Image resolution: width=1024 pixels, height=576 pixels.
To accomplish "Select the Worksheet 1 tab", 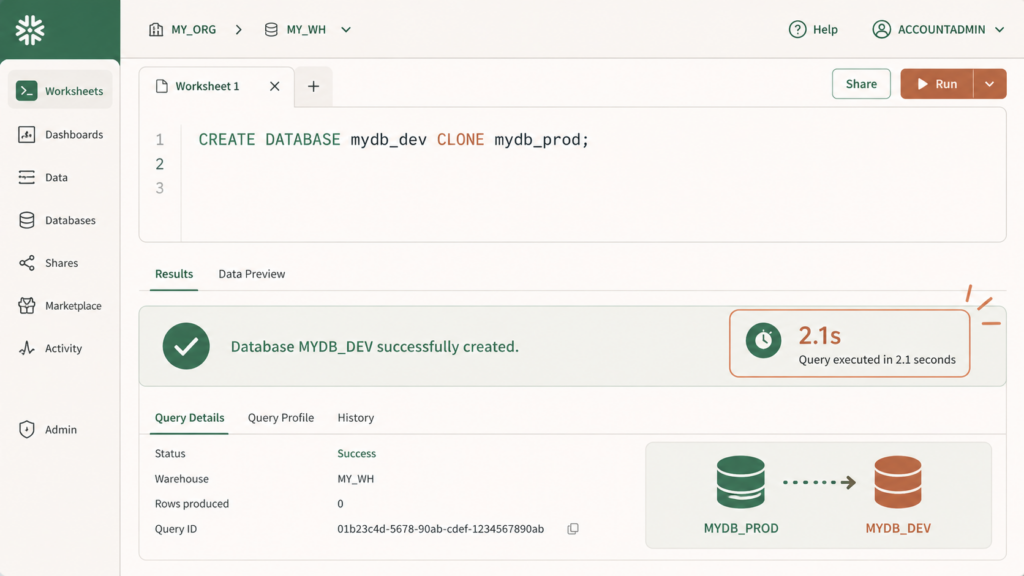I will pyautogui.click(x=217, y=86).
